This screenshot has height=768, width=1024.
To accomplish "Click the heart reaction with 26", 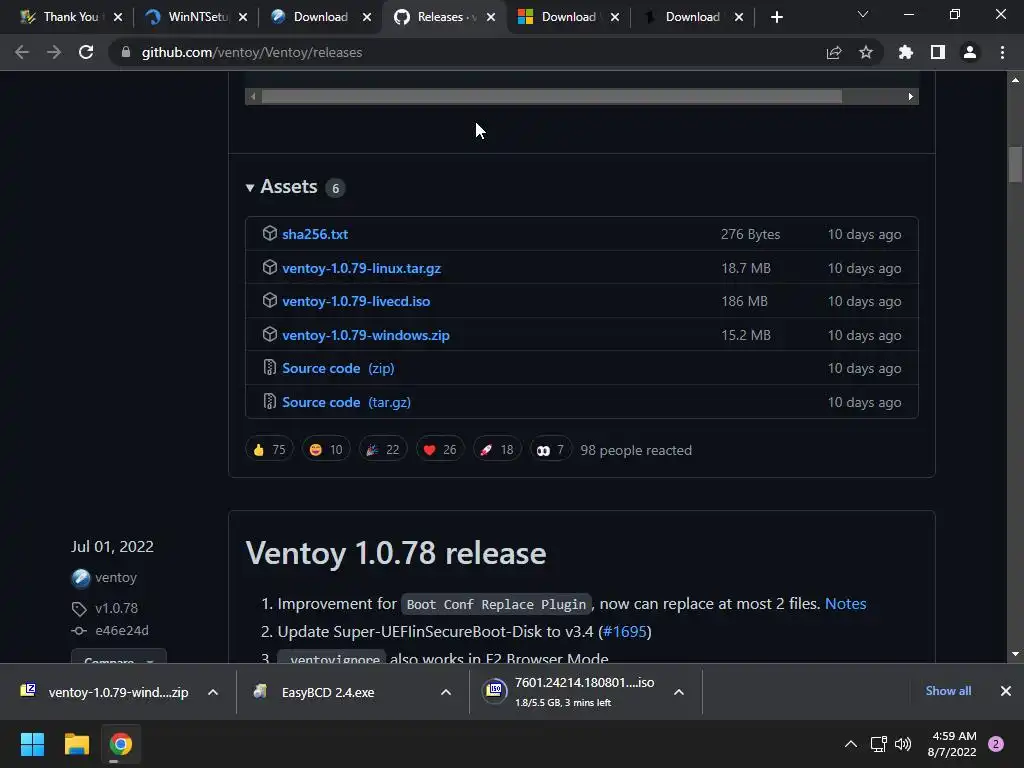I will [x=440, y=449].
